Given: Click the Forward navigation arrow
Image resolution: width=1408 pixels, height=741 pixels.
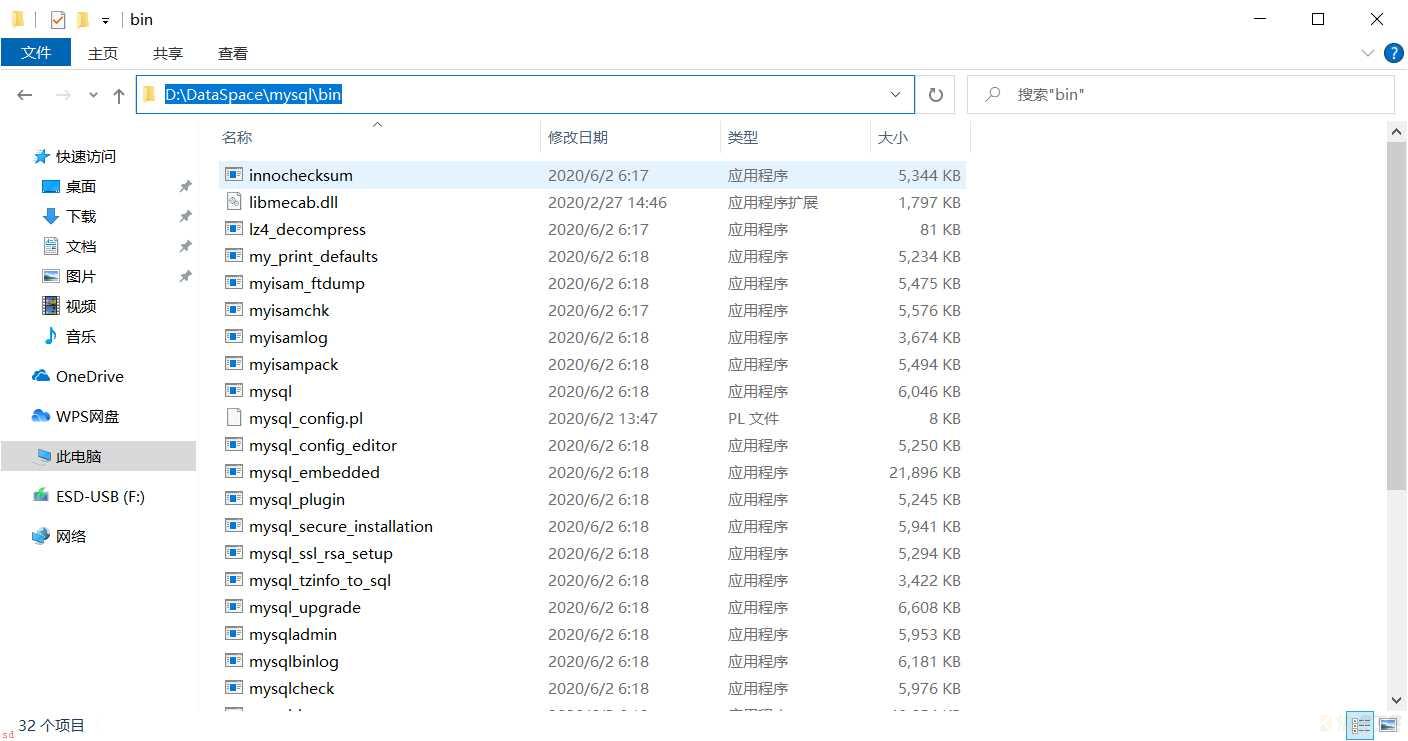Looking at the screenshot, I should [63, 95].
